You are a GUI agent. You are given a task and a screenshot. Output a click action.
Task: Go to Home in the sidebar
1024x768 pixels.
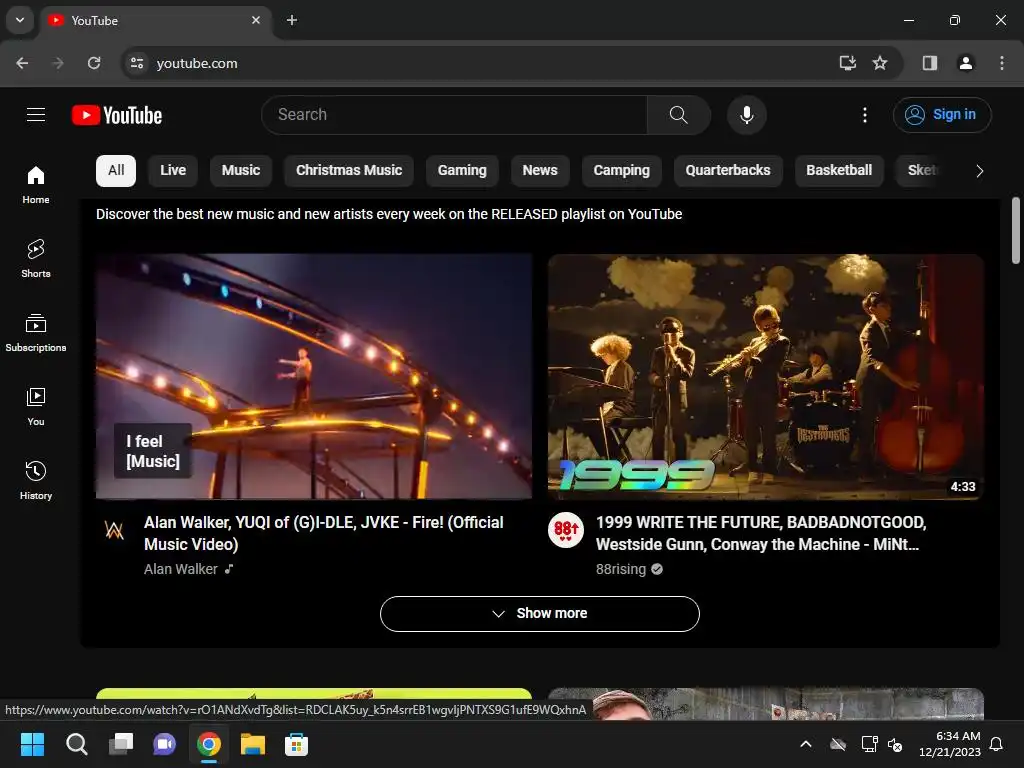36,185
